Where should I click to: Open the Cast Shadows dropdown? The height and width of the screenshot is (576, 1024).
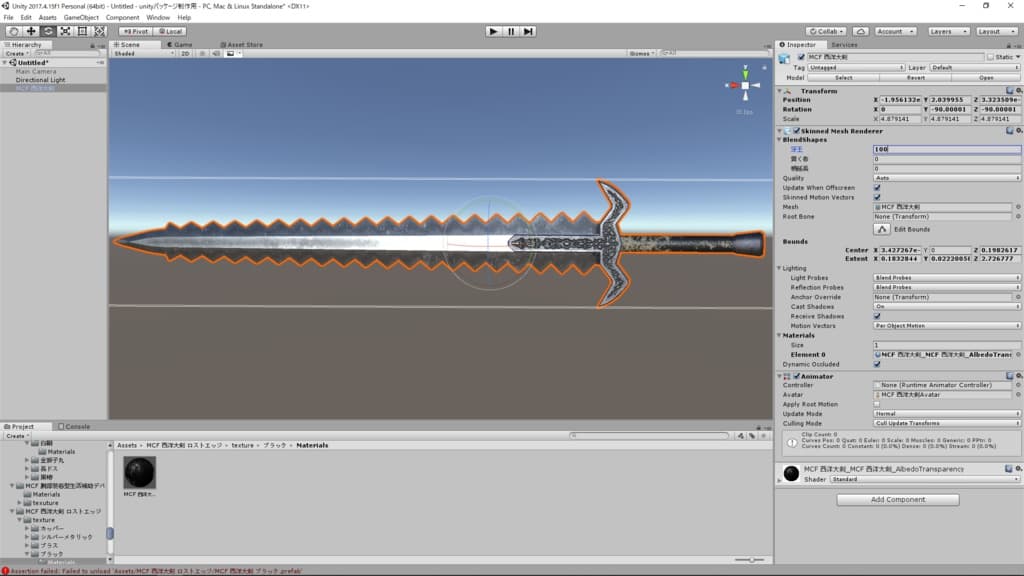[945, 307]
